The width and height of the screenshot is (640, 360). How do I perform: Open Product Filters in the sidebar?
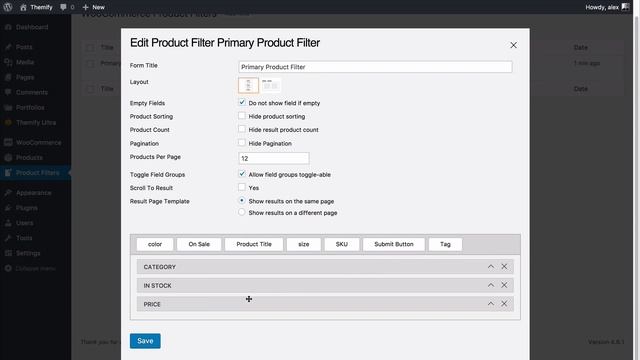coord(38,173)
